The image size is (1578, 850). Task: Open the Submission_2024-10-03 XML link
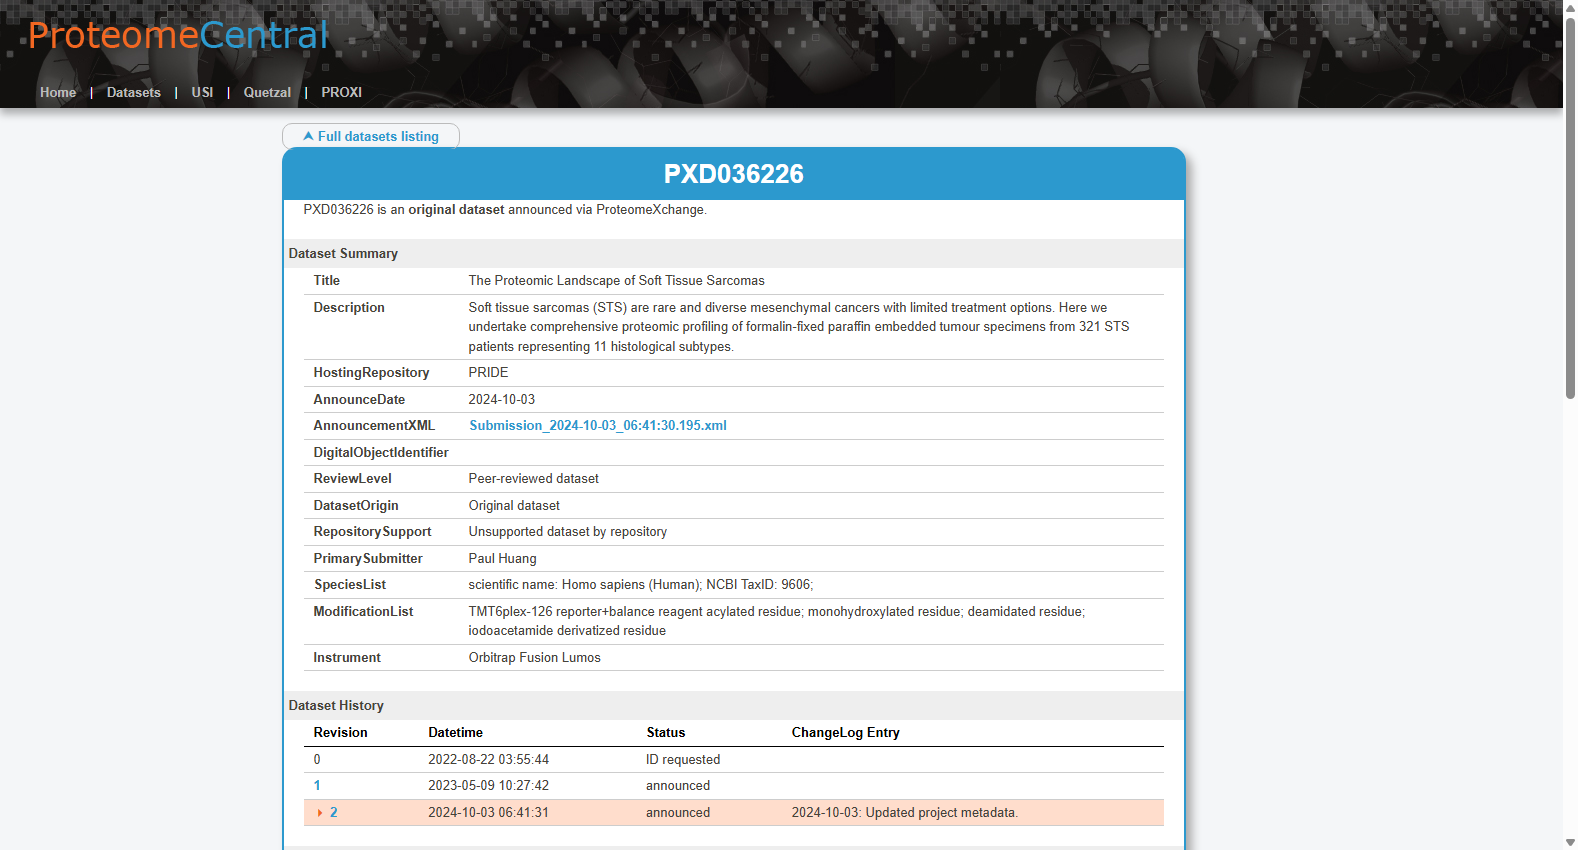point(598,425)
